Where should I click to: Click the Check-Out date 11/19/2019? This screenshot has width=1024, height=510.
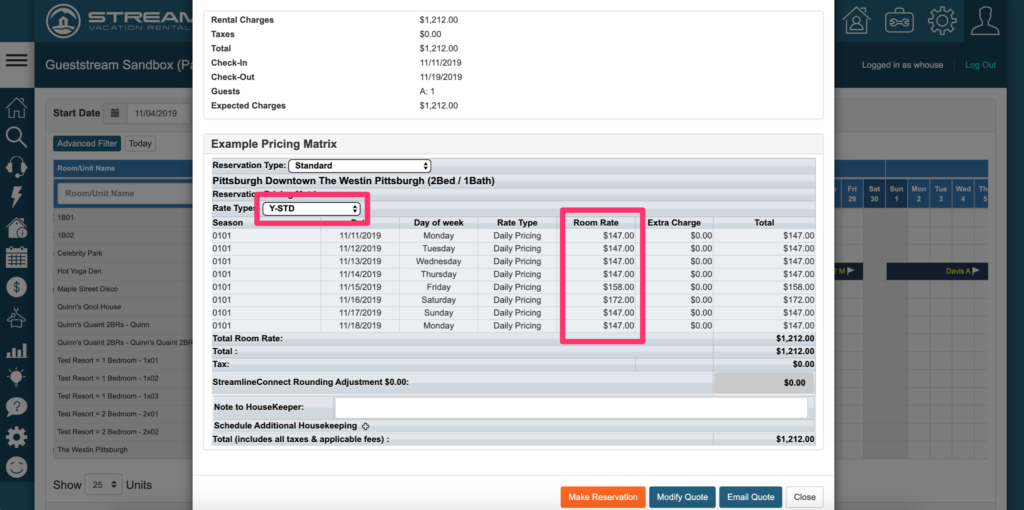point(441,77)
